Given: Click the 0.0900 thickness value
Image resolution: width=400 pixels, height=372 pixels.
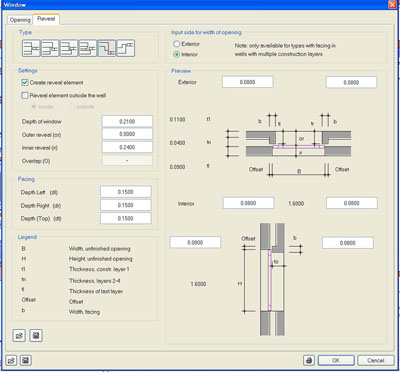Looking at the screenshot, I should pyautogui.click(x=178, y=167).
